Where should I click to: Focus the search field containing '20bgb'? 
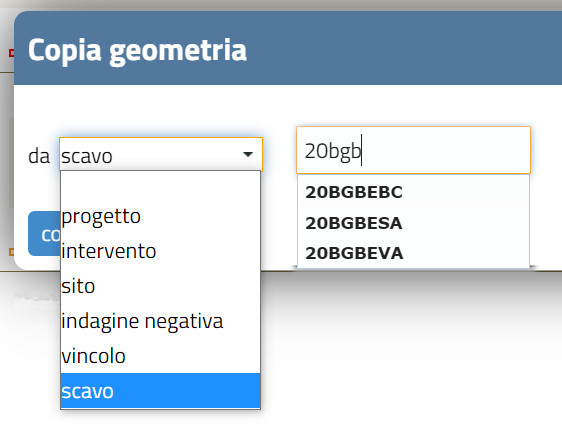[413, 151]
